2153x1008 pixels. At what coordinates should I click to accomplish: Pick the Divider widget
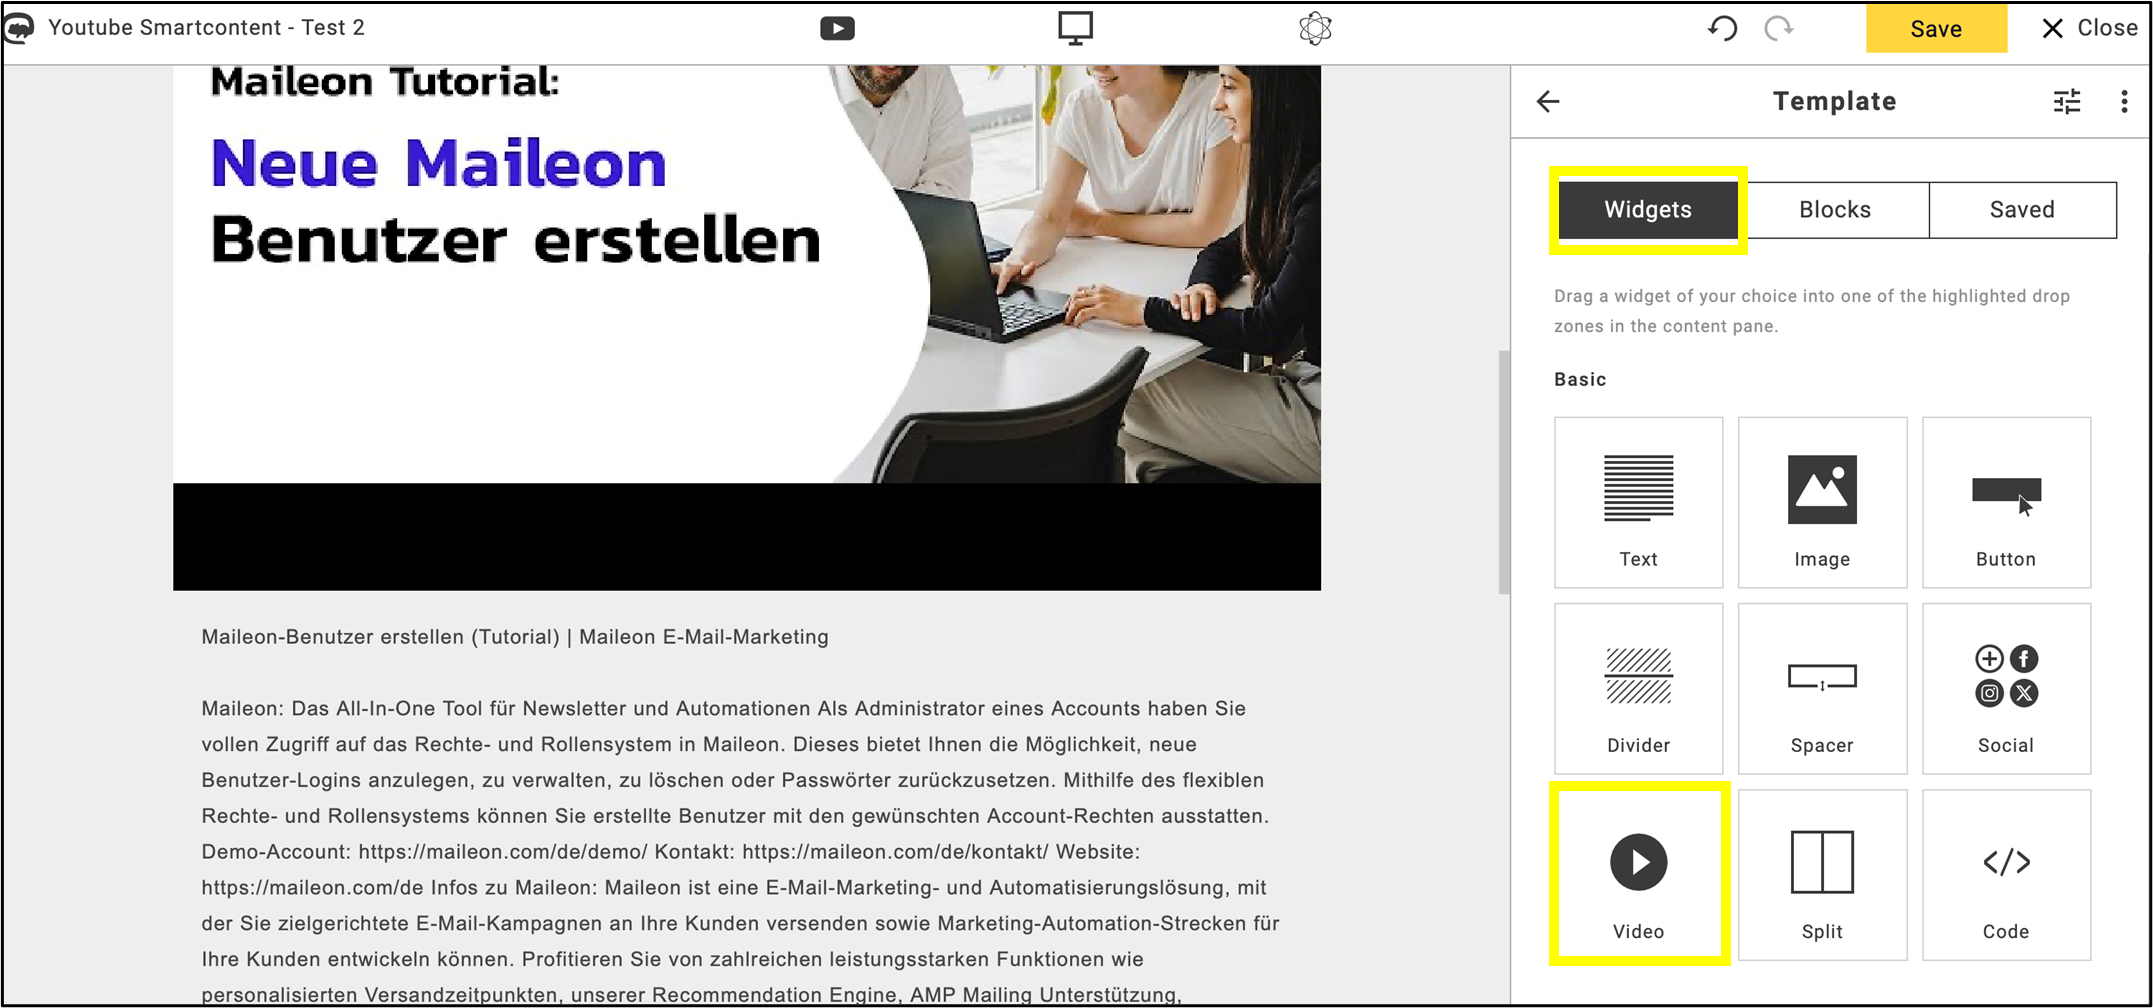click(x=1638, y=688)
